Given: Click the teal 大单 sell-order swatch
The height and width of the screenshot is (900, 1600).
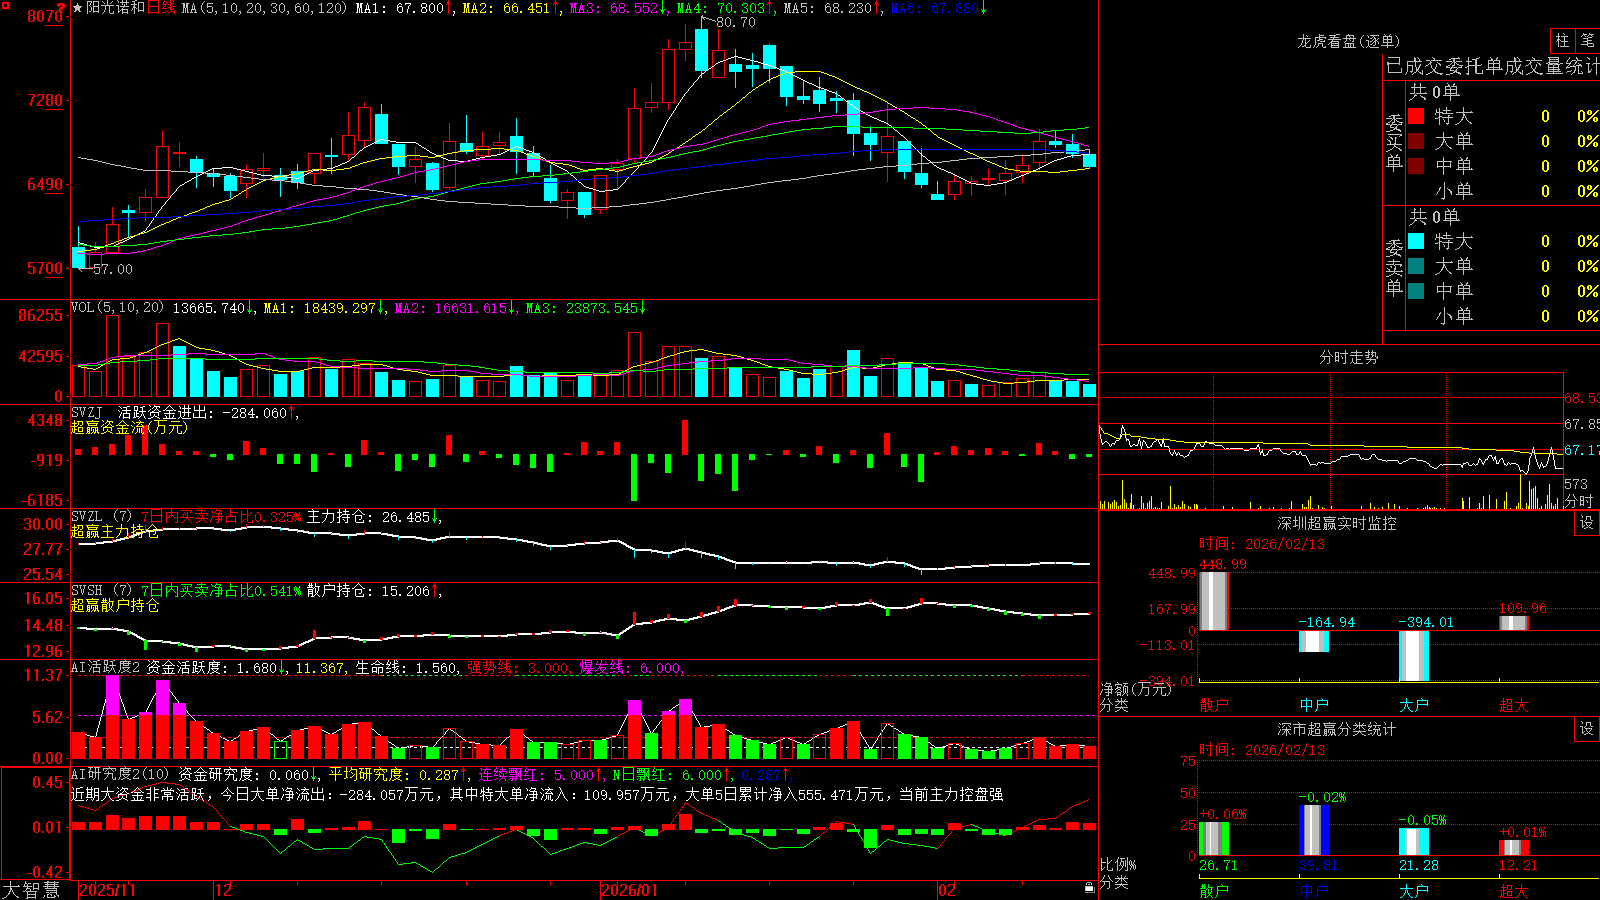Looking at the screenshot, I should click(x=1416, y=266).
